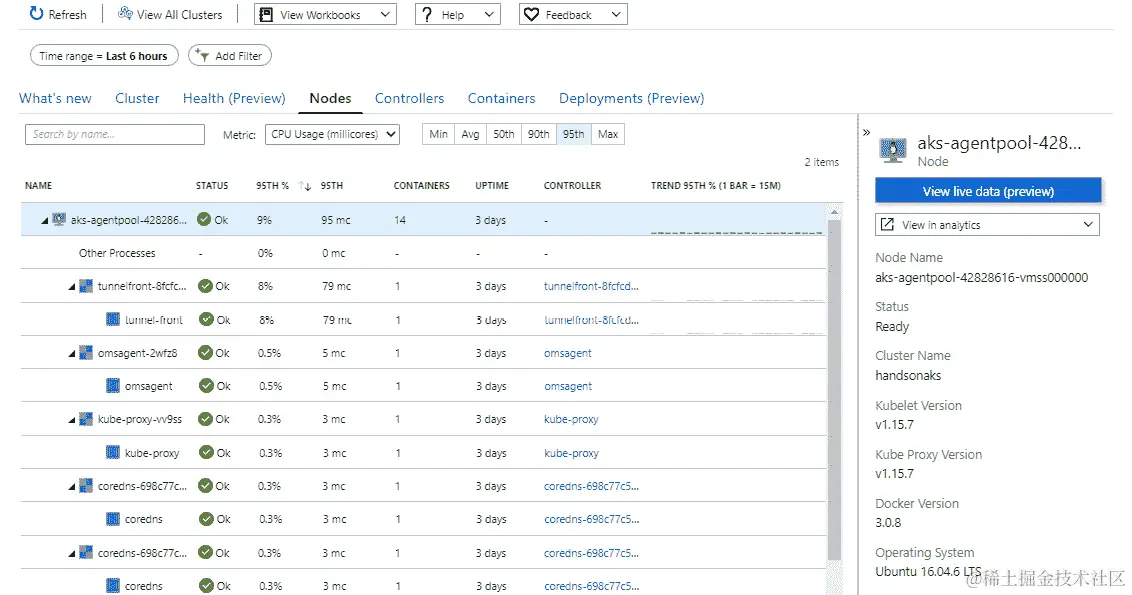1132x595 pixels.
Task: Switch to the Controllers tab
Action: (x=409, y=98)
